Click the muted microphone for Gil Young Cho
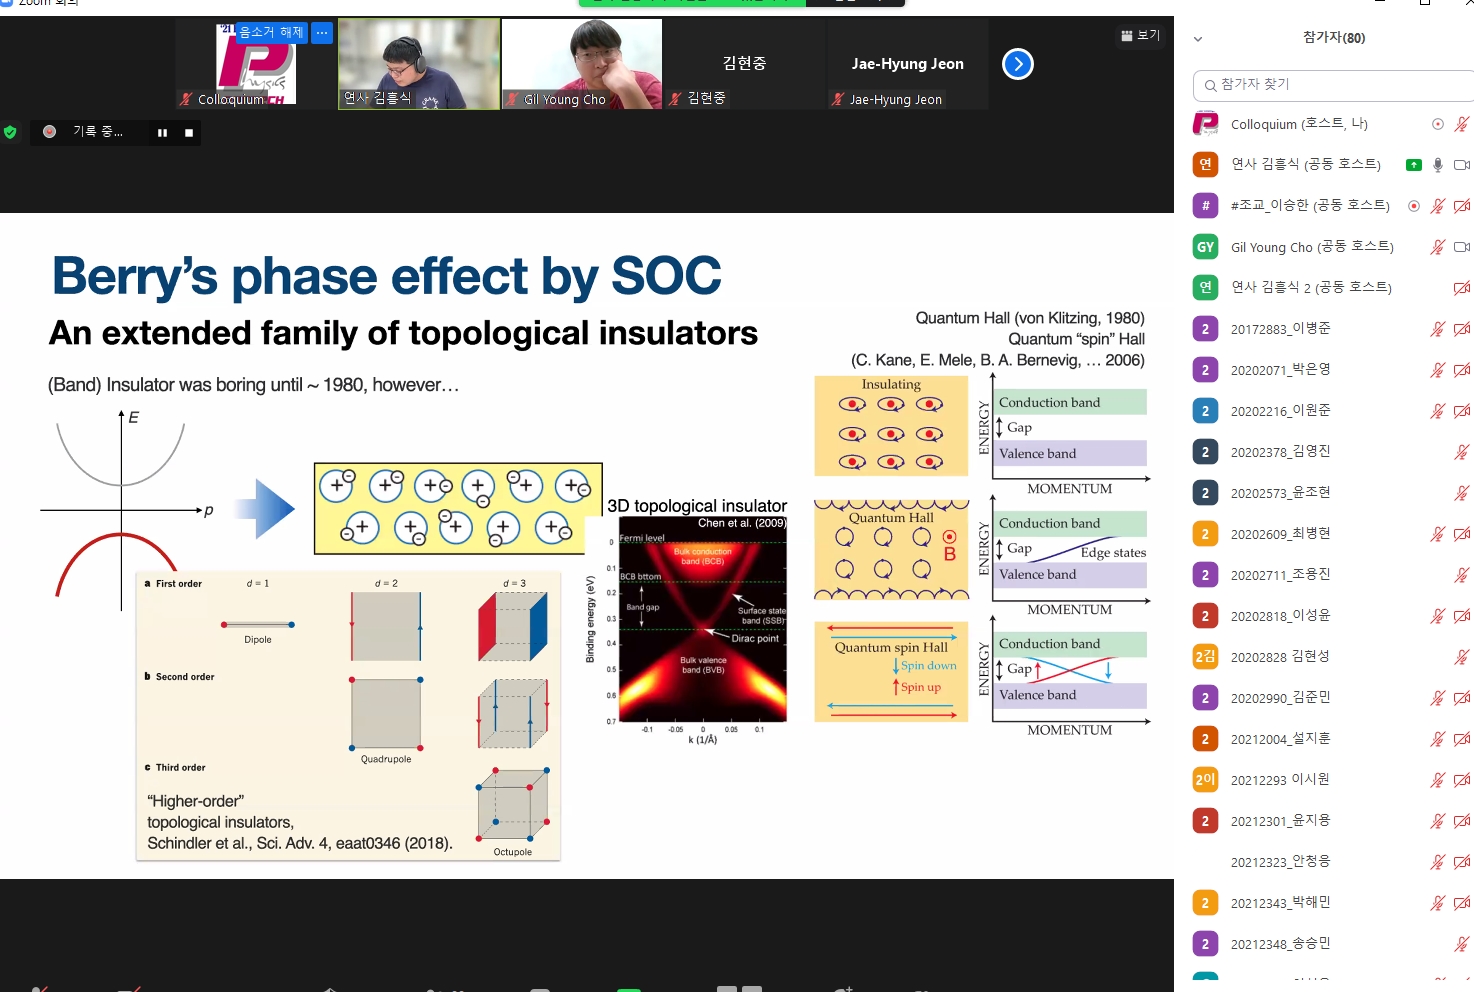1474x992 pixels. 1438,247
